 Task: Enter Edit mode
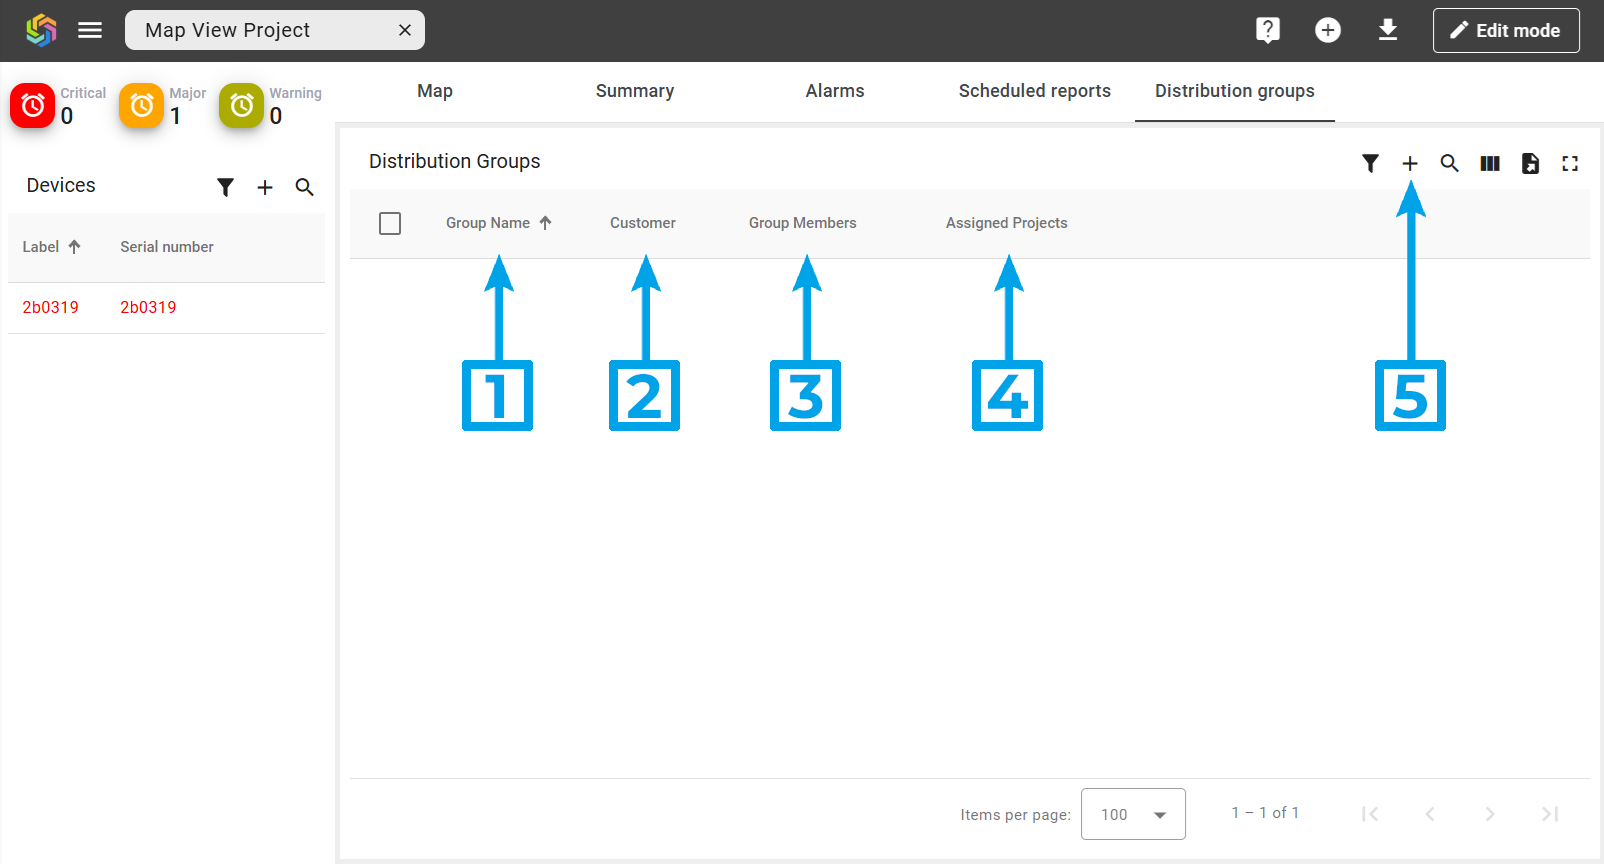(1505, 30)
